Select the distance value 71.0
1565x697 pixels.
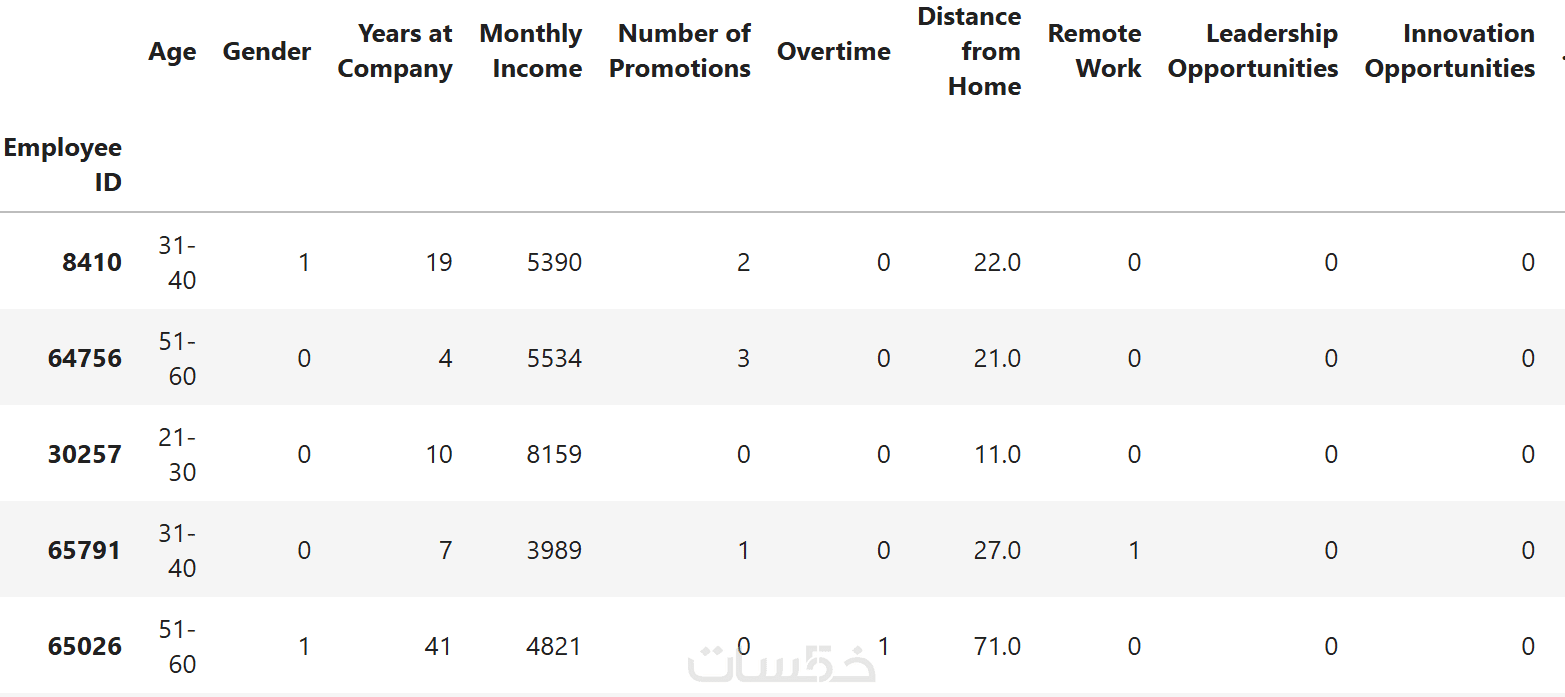tap(997, 647)
